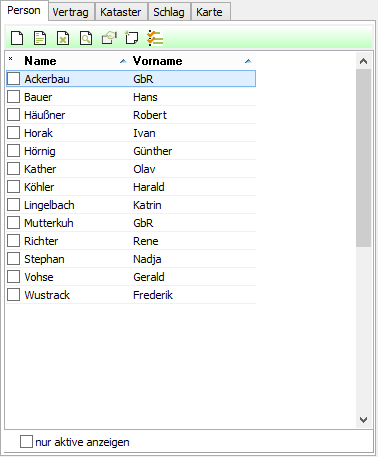This screenshot has width=378, height=457.
Task: Click the orange checklist icon
Action: click(x=155, y=38)
